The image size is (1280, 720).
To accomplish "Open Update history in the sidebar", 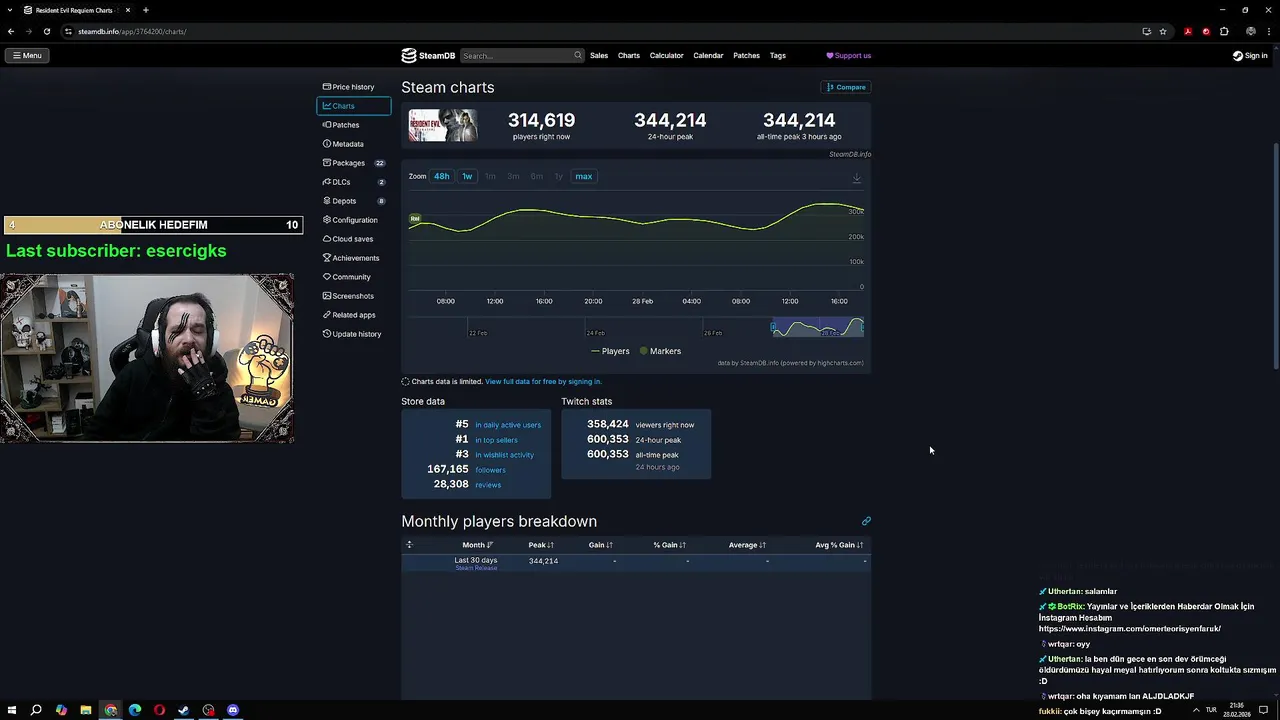I will point(353,334).
